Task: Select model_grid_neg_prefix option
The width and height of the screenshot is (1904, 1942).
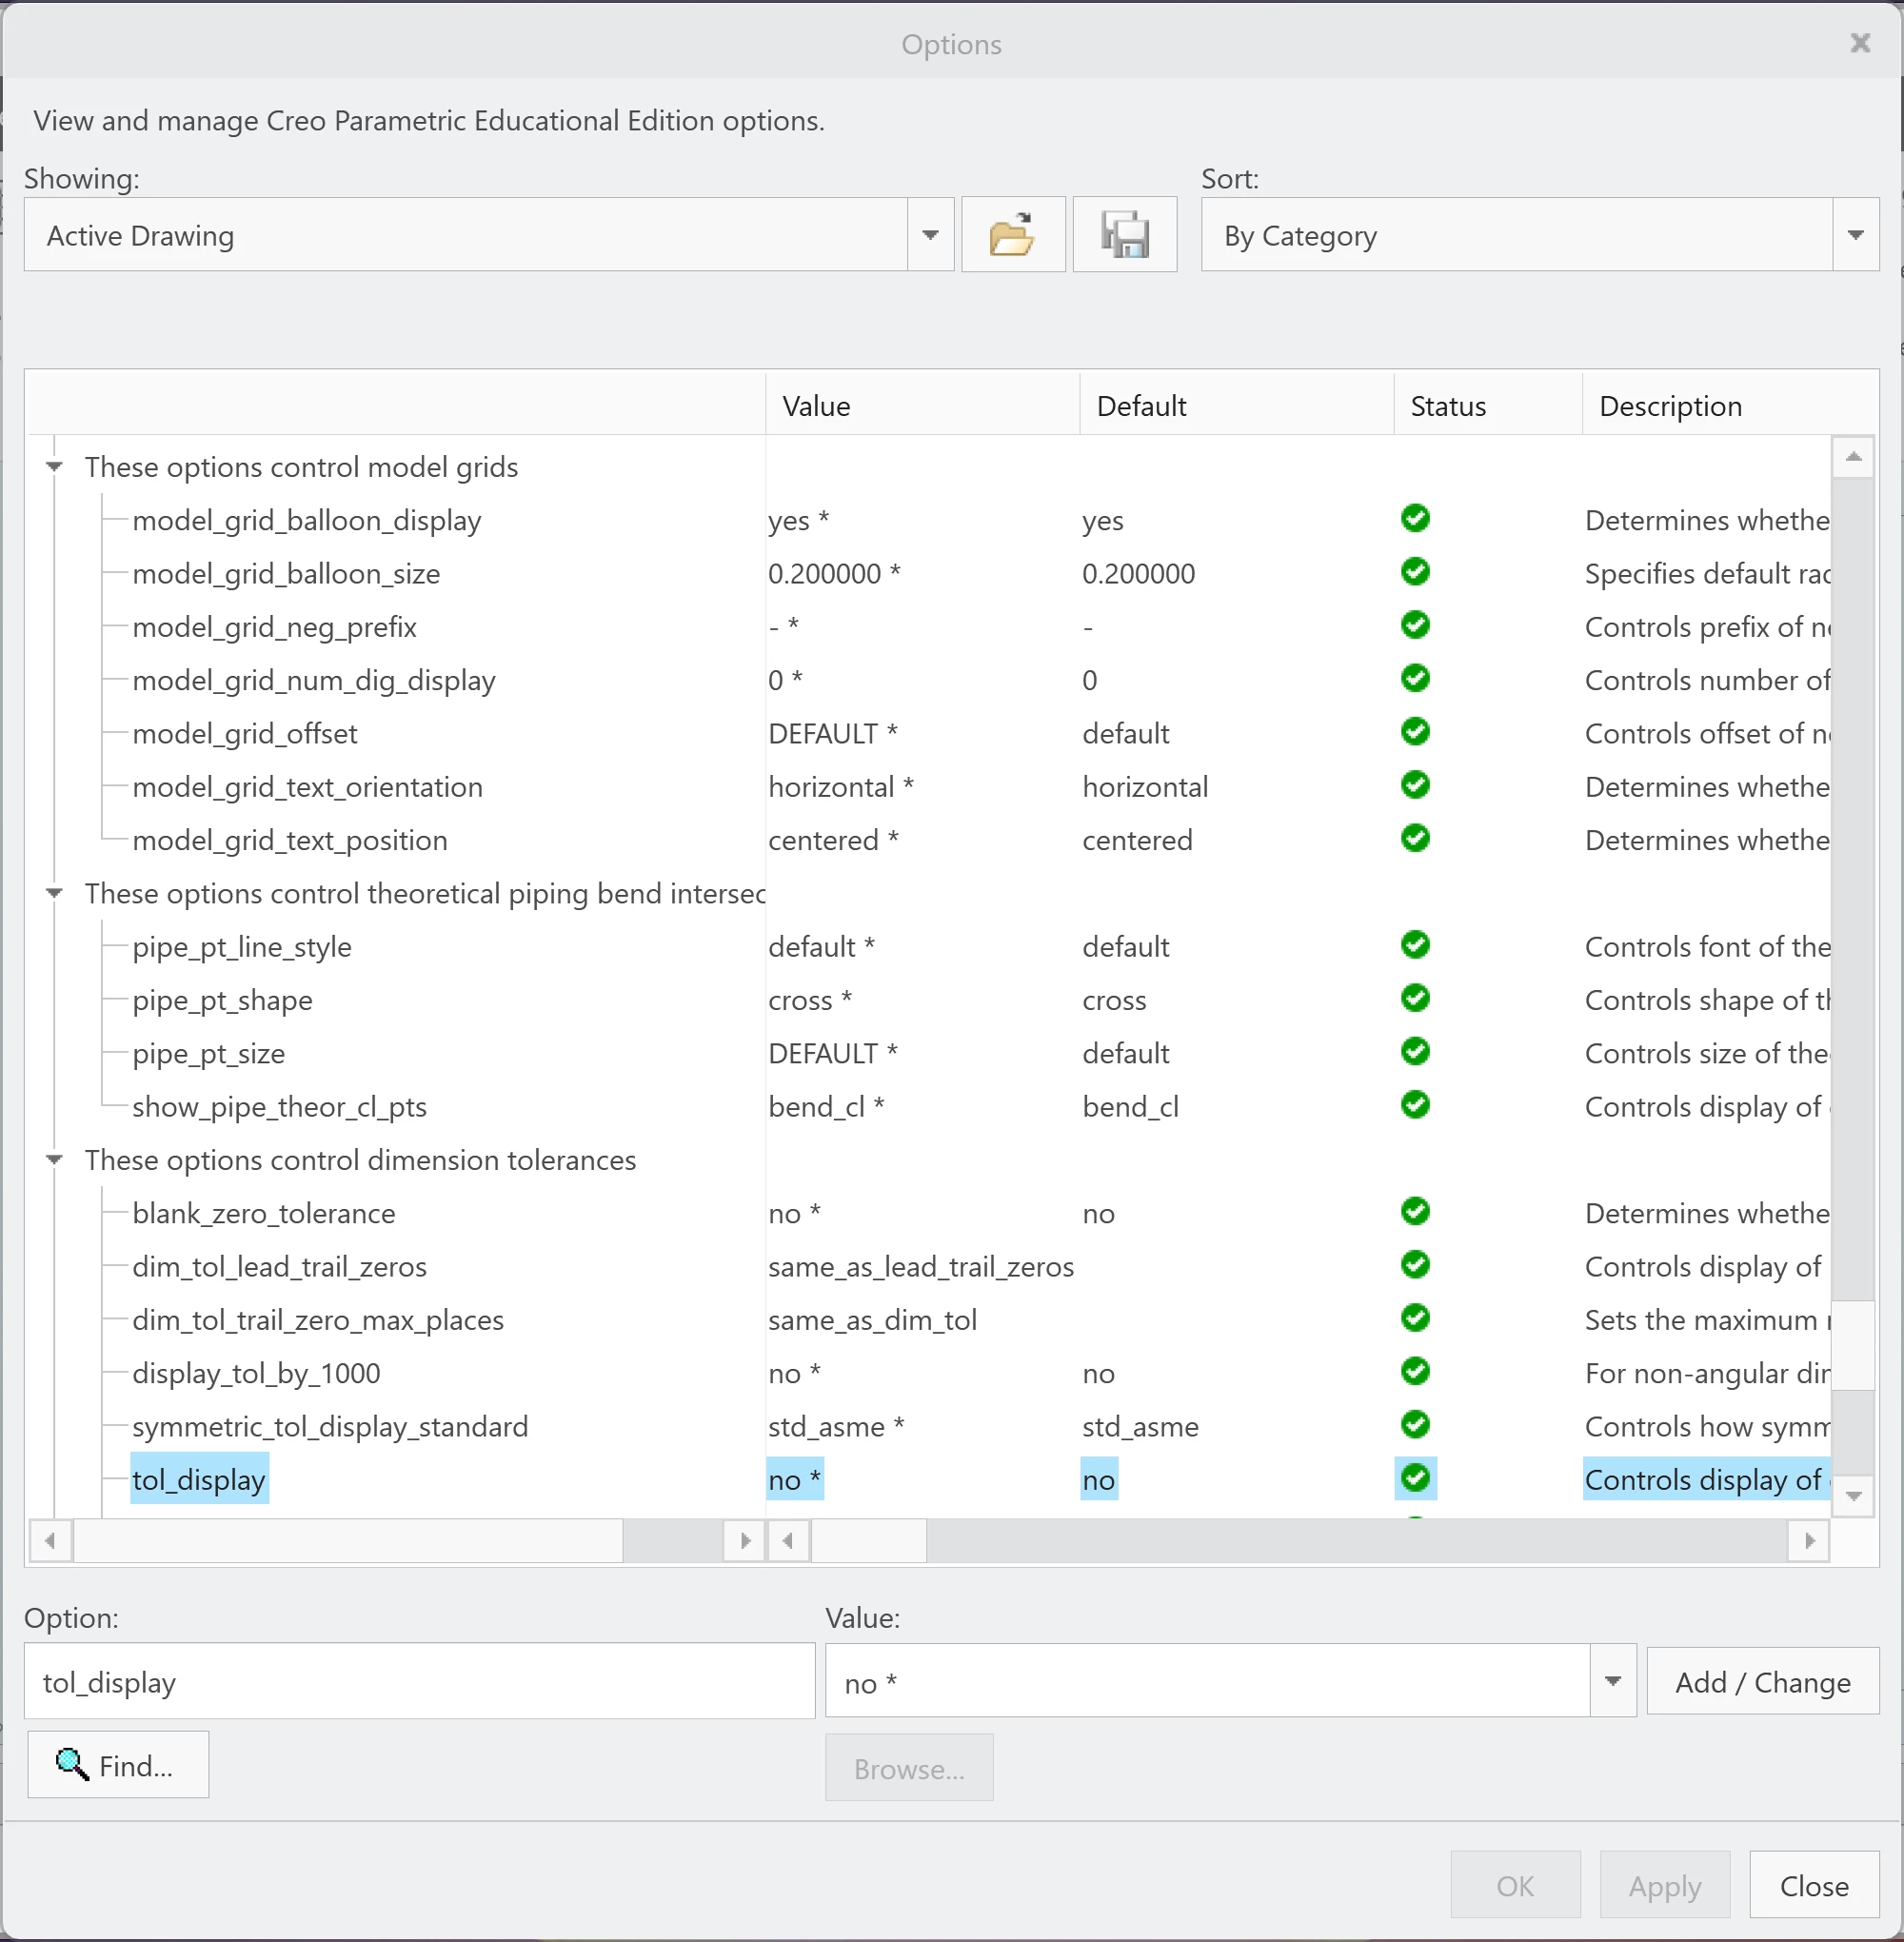Action: pyautogui.click(x=274, y=627)
